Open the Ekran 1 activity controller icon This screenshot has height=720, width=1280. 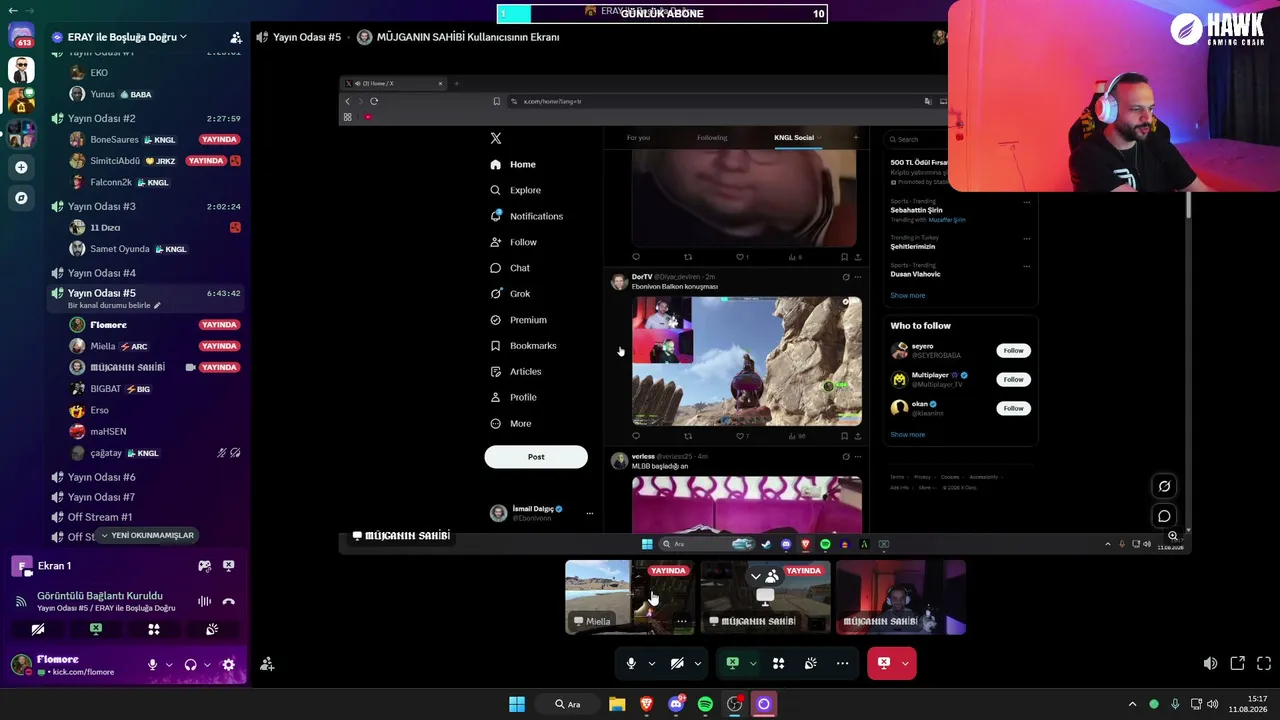coord(204,566)
